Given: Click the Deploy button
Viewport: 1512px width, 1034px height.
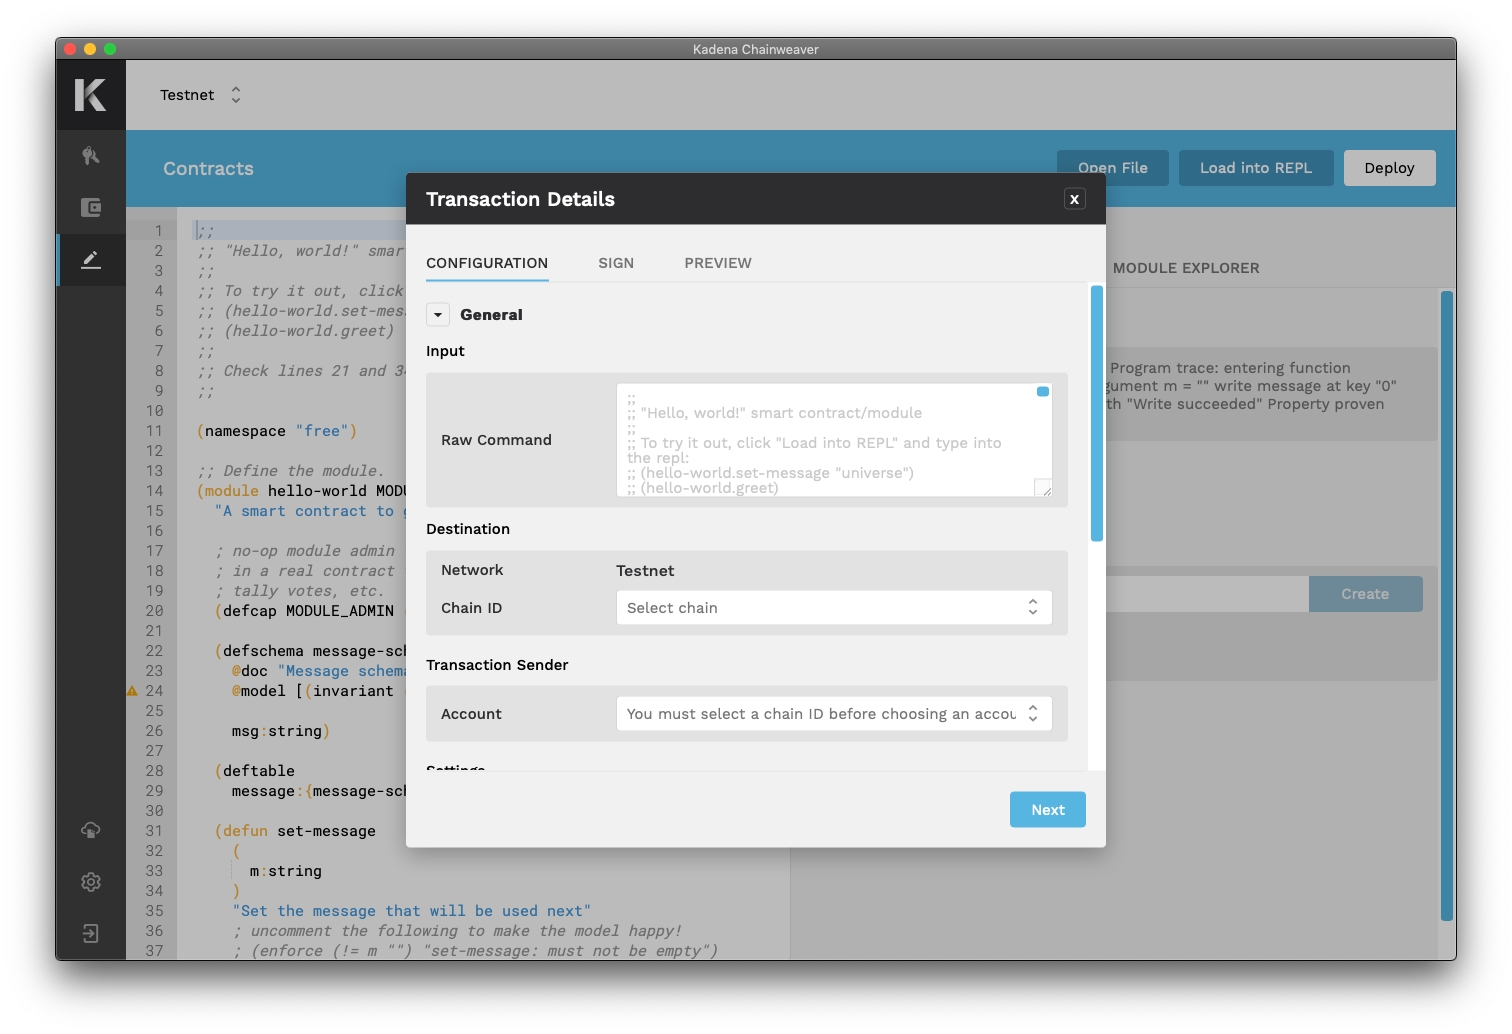Looking at the screenshot, I should click(1389, 168).
